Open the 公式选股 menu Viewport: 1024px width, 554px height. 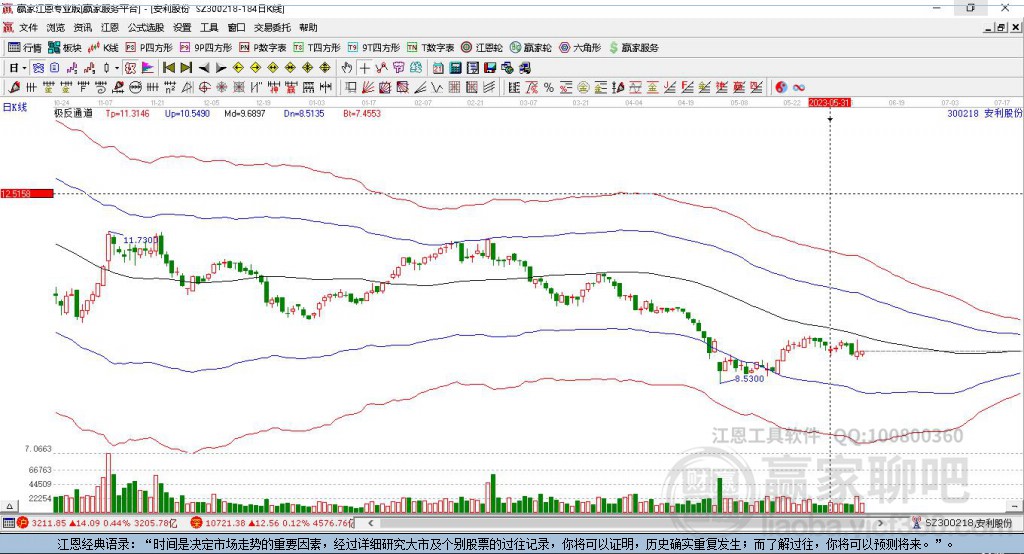pyautogui.click(x=146, y=27)
